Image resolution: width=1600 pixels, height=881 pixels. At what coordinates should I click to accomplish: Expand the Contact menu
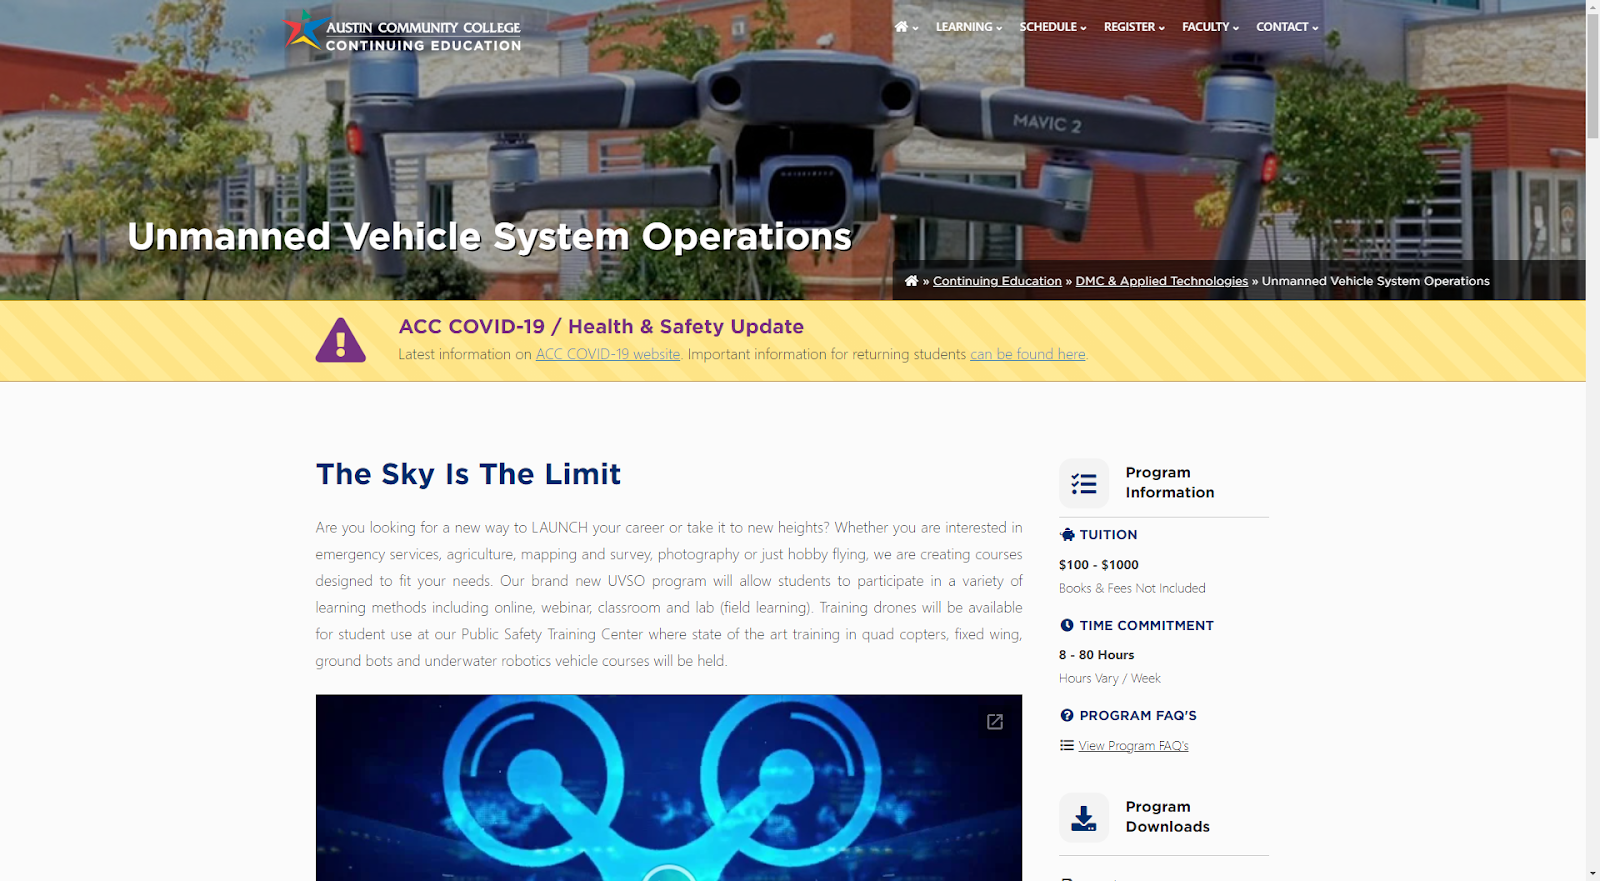[x=1288, y=27]
